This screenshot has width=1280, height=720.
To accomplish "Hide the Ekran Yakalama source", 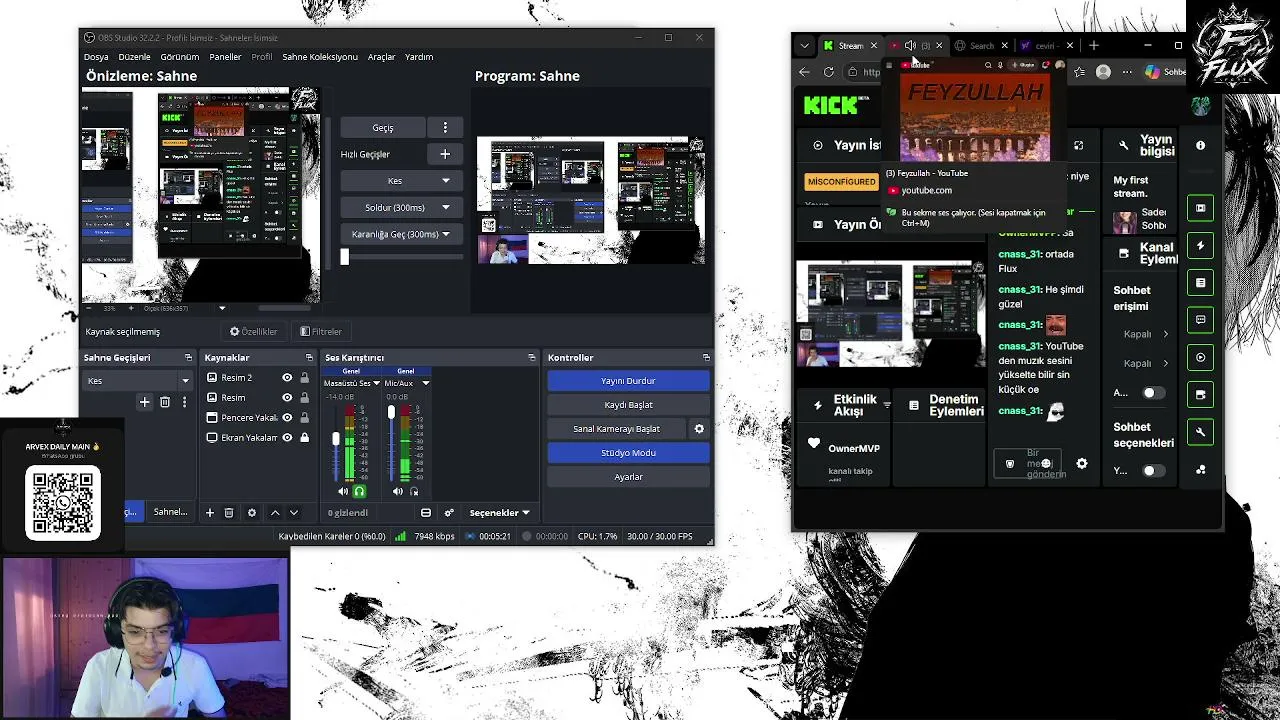I will pyautogui.click(x=287, y=438).
